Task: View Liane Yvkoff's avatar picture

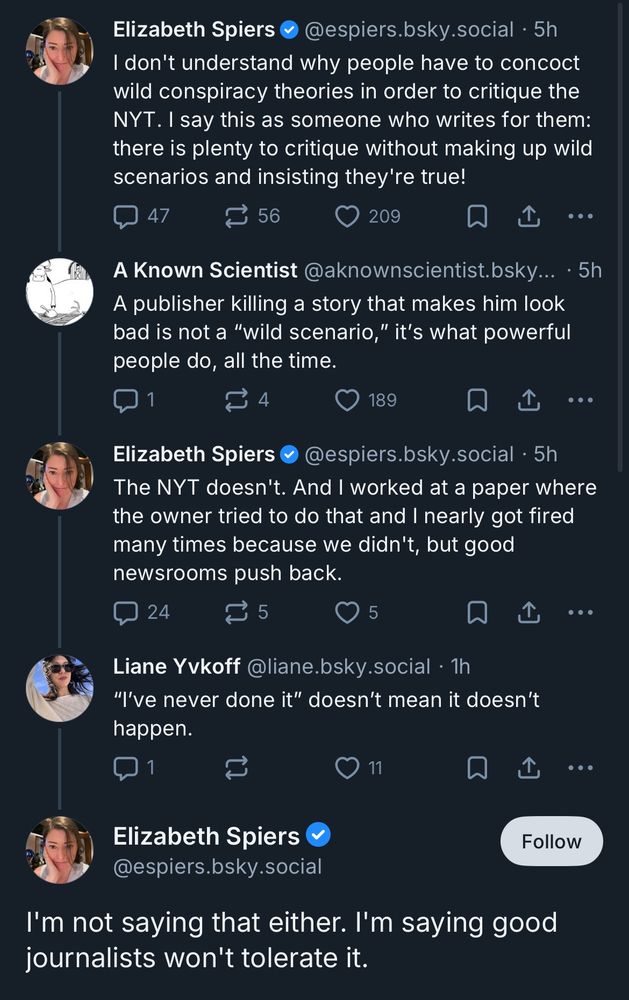Action: 59,688
